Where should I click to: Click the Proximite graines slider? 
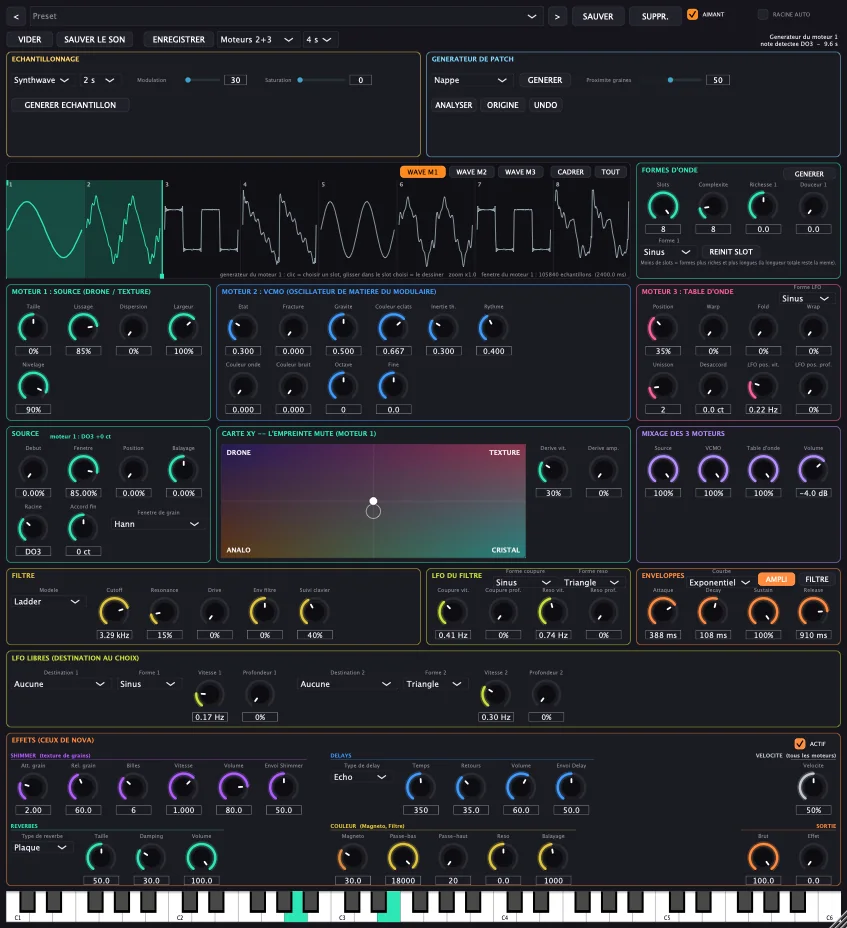coord(685,80)
